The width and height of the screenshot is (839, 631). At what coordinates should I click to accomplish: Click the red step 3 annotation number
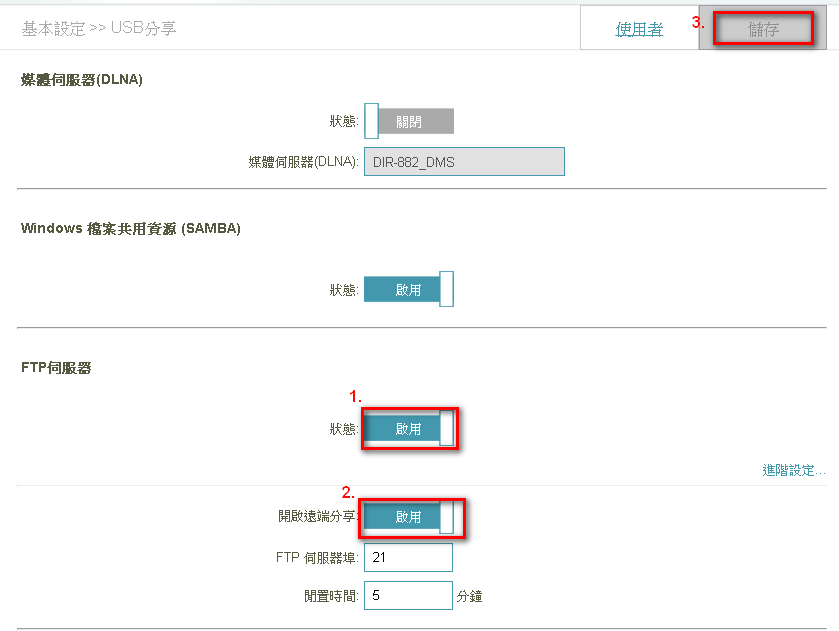(x=698, y=22)
